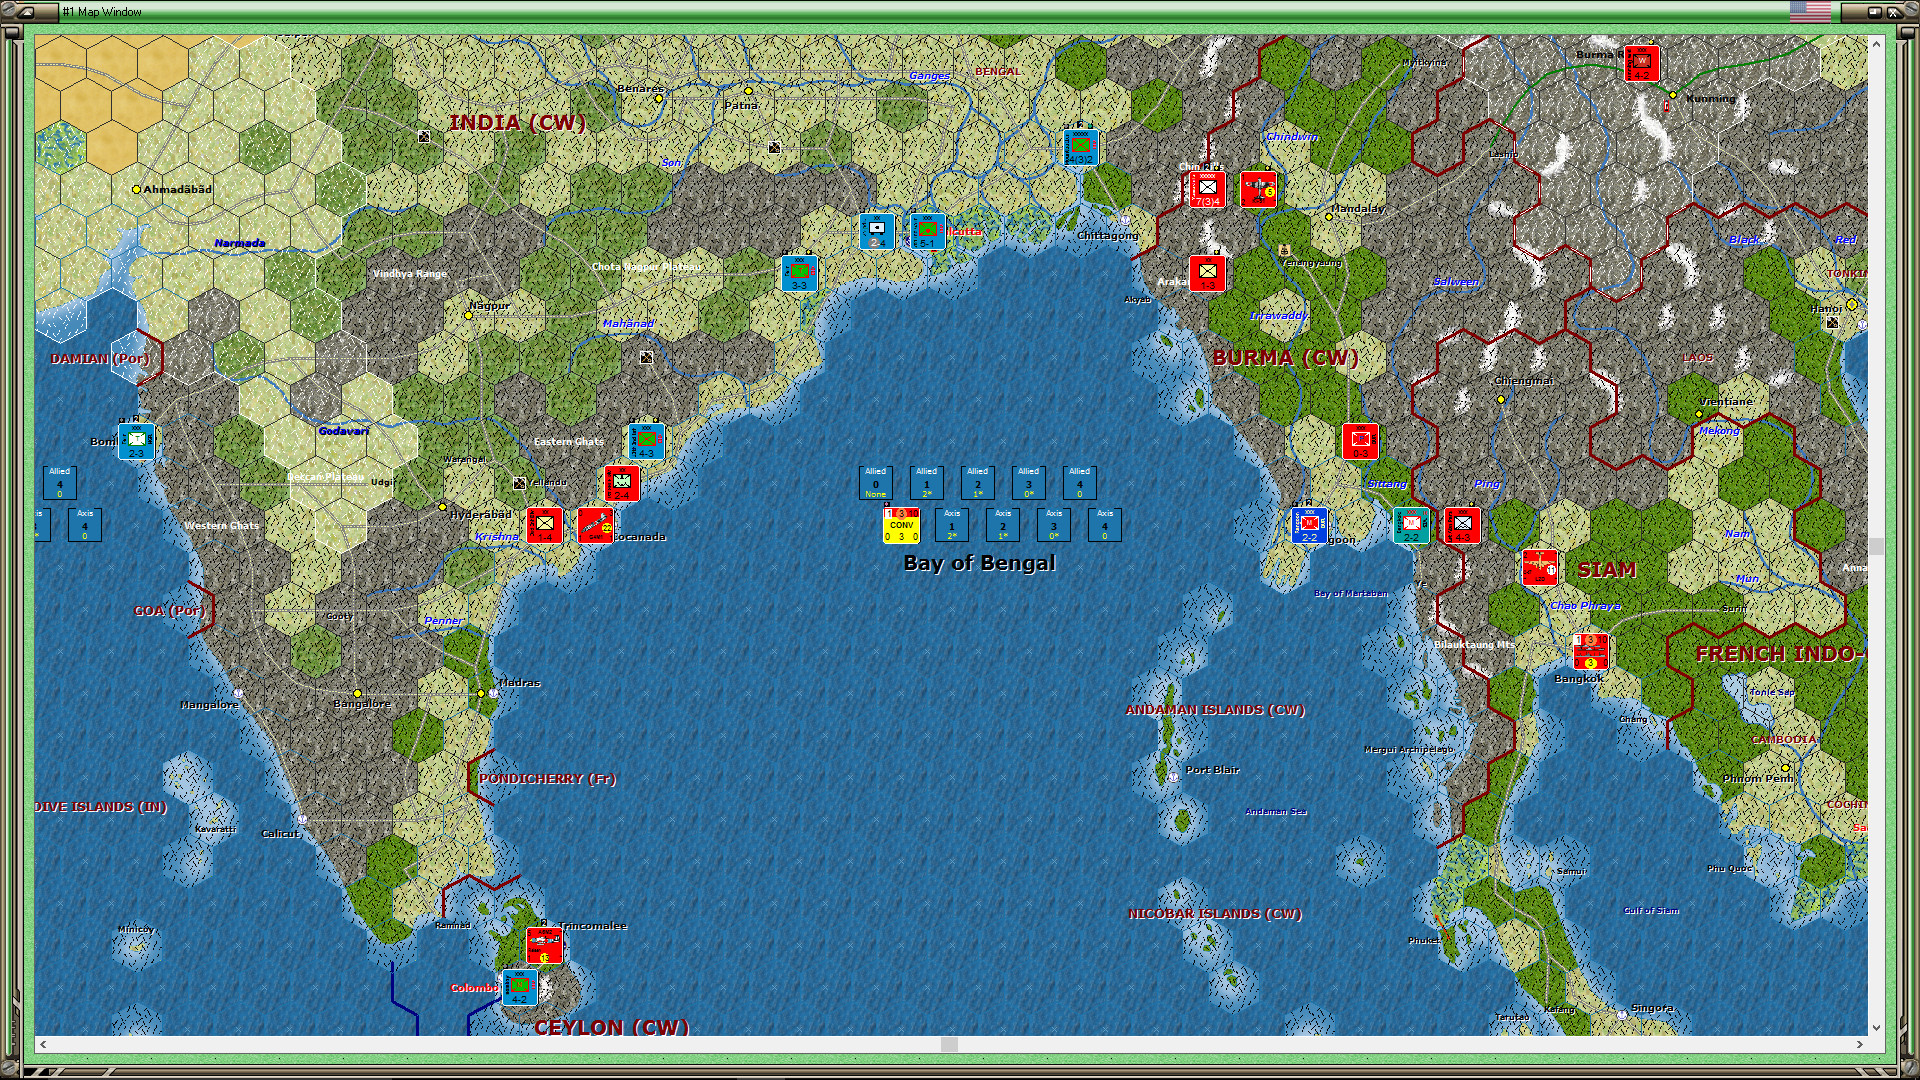
Task: Click the Vientiane city dot
Action: 1699,414
